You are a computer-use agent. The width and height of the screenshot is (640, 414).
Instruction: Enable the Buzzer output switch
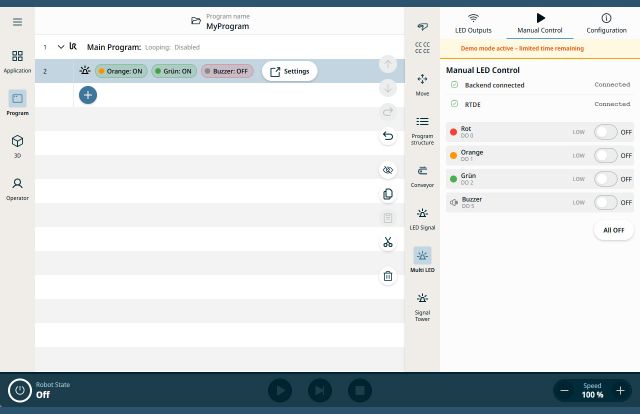pyautogui.click(x=605, y=202)
